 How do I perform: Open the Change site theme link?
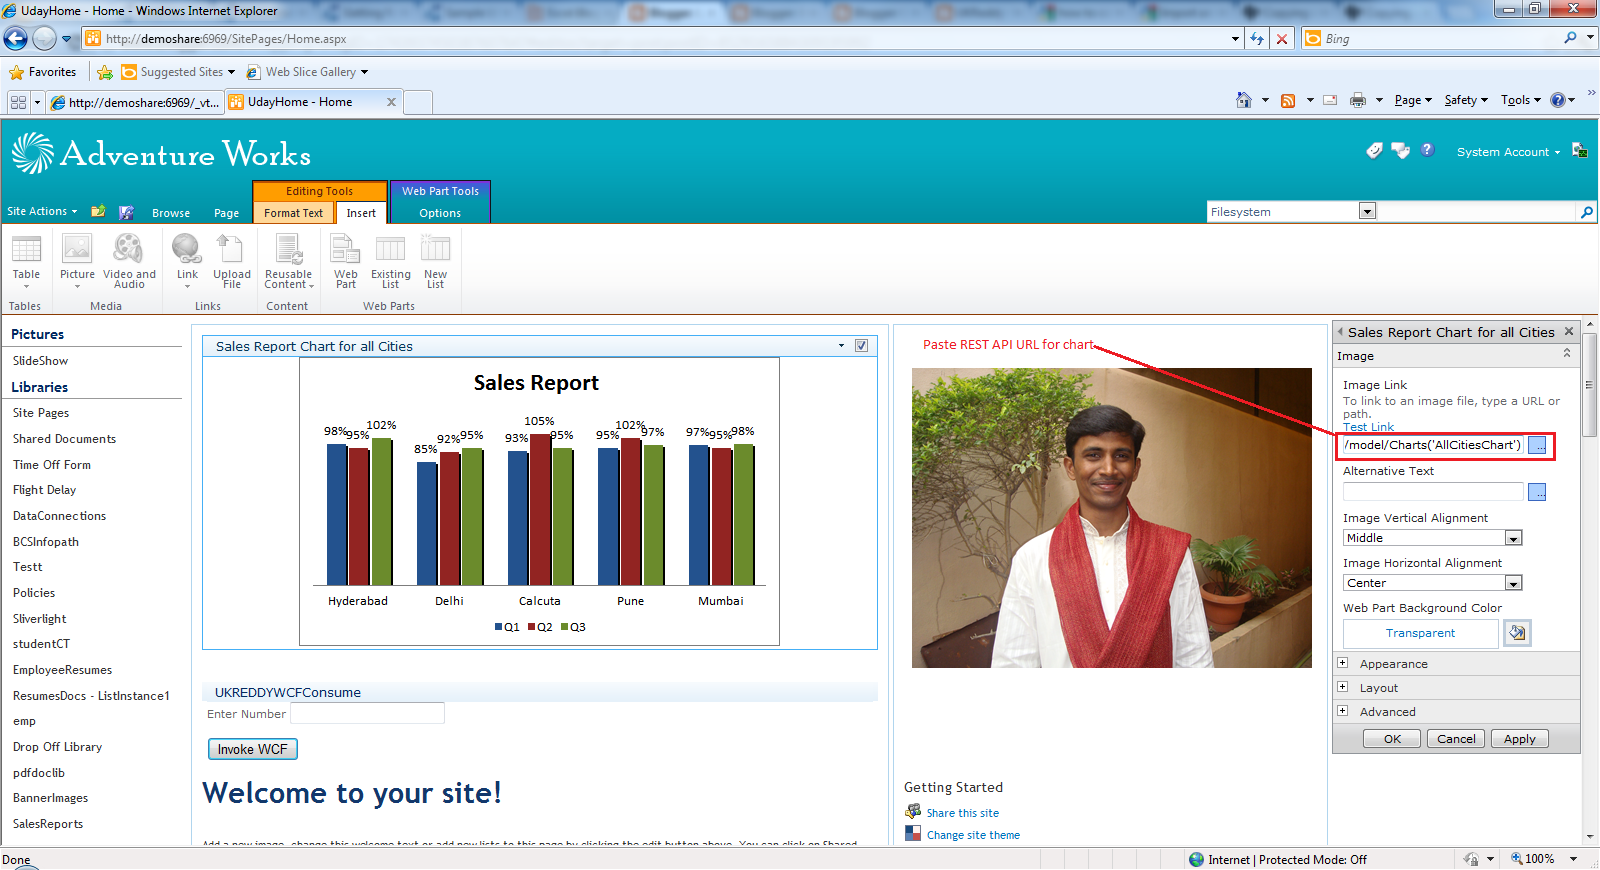point(973,835)
